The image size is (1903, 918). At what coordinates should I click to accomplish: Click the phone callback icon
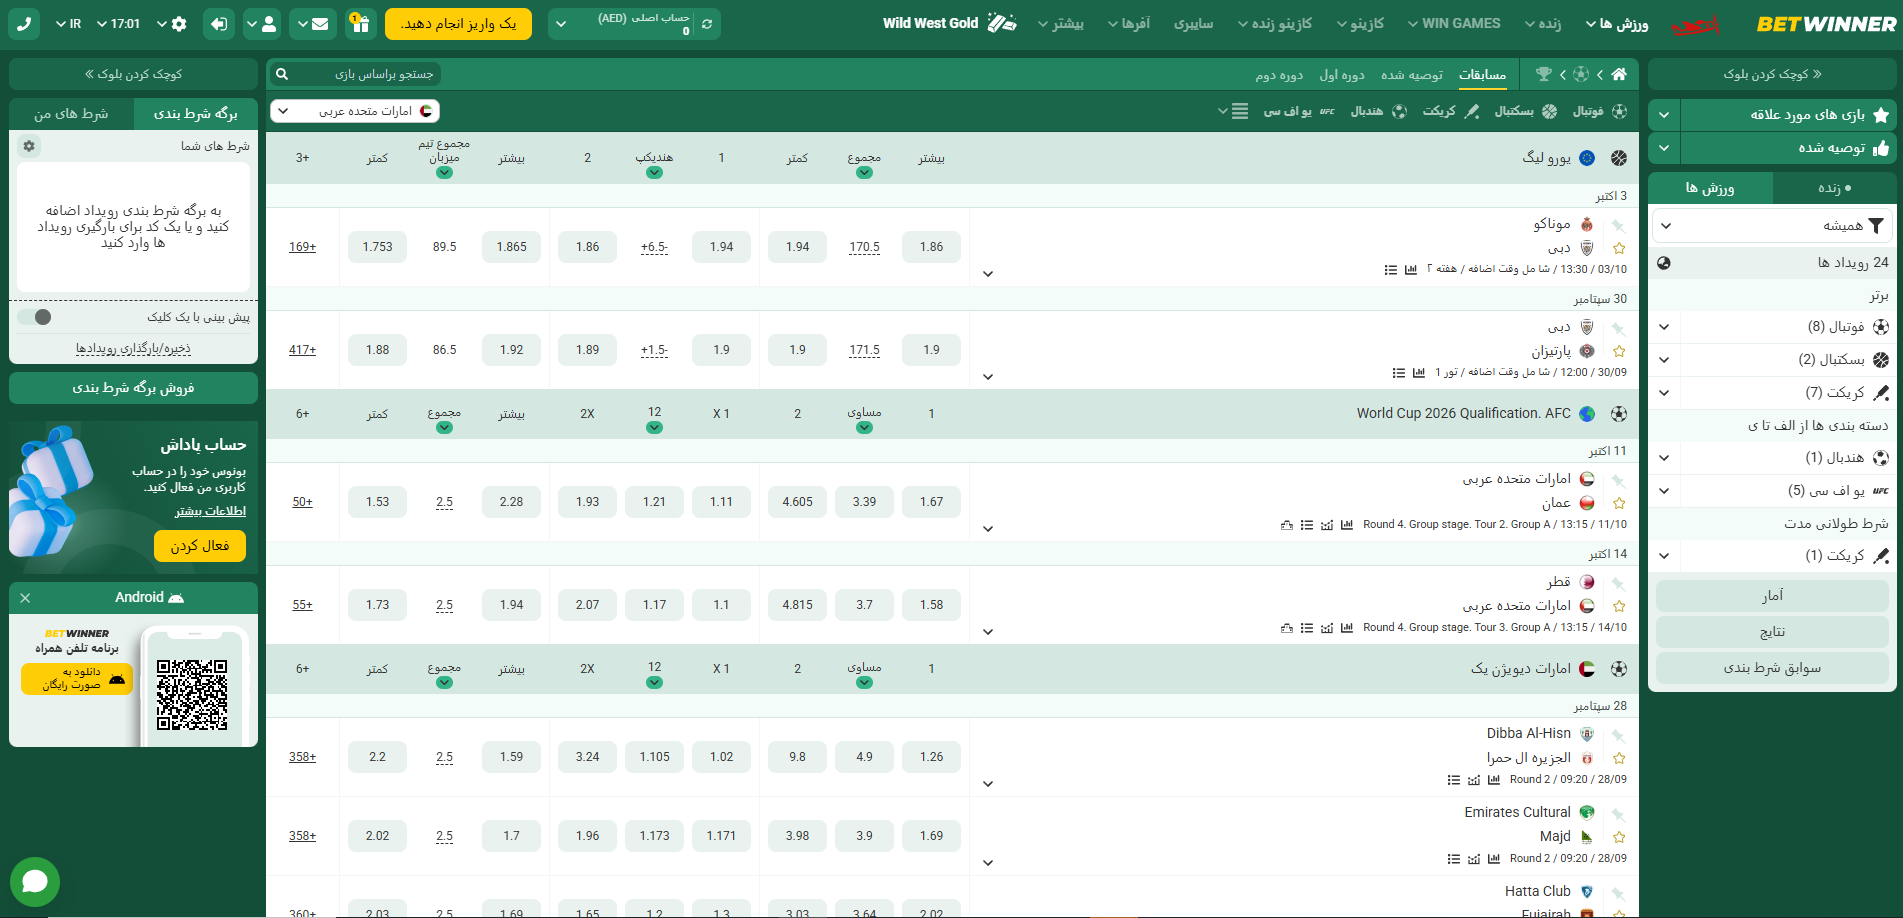pos(24,24)
